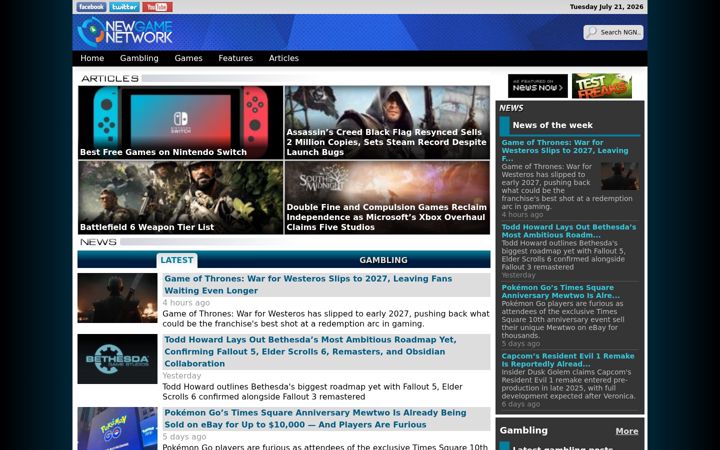Click Bethesda Game Studios logo thumbnail
720x450 pixels.
[117, 359]
